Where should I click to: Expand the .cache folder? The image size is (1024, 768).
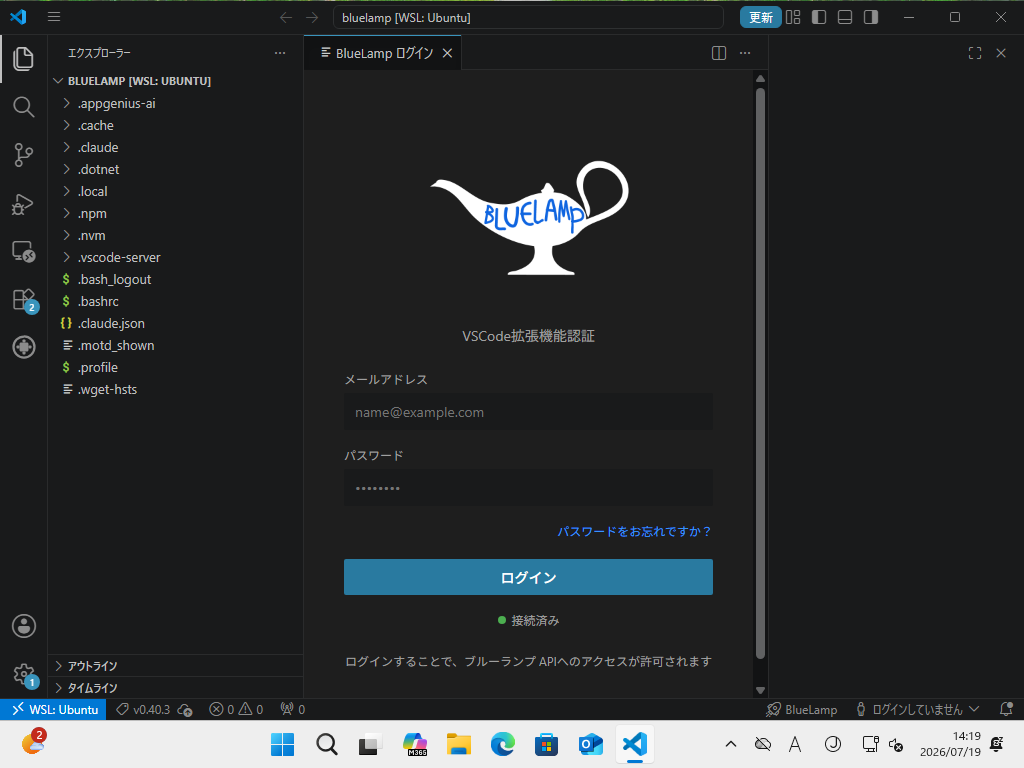[175, 125]
